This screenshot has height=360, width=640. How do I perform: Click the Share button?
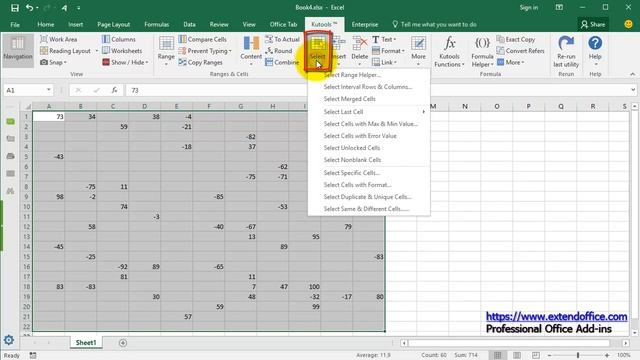[593, 24]
